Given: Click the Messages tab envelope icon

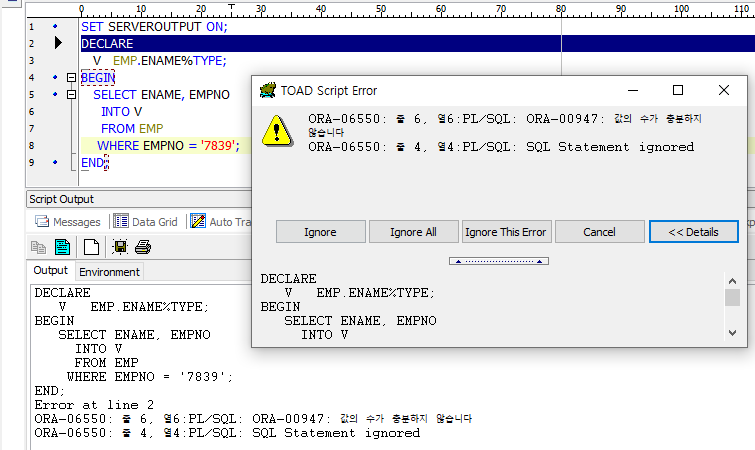Looking at the screenshot, I should click(42, 221).
